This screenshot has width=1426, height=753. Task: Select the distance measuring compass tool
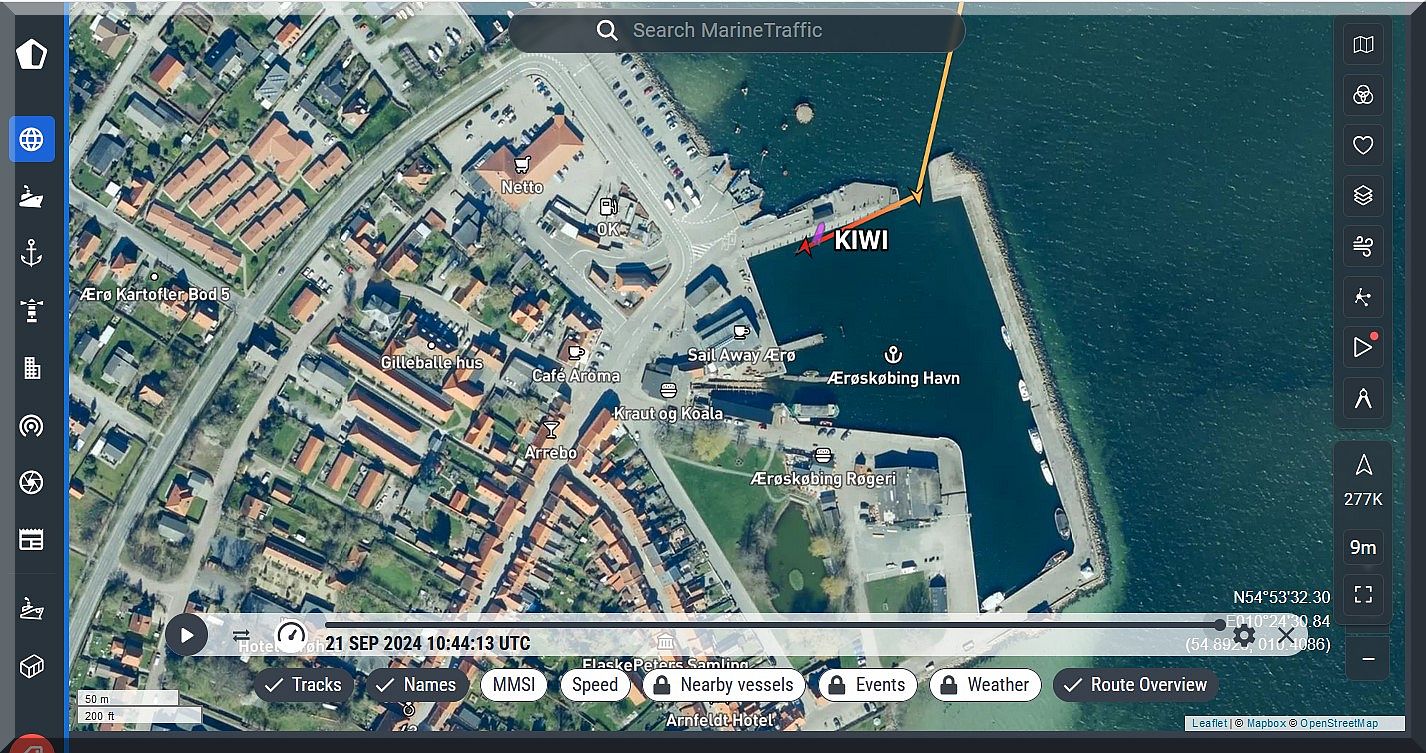point(1363,399)
